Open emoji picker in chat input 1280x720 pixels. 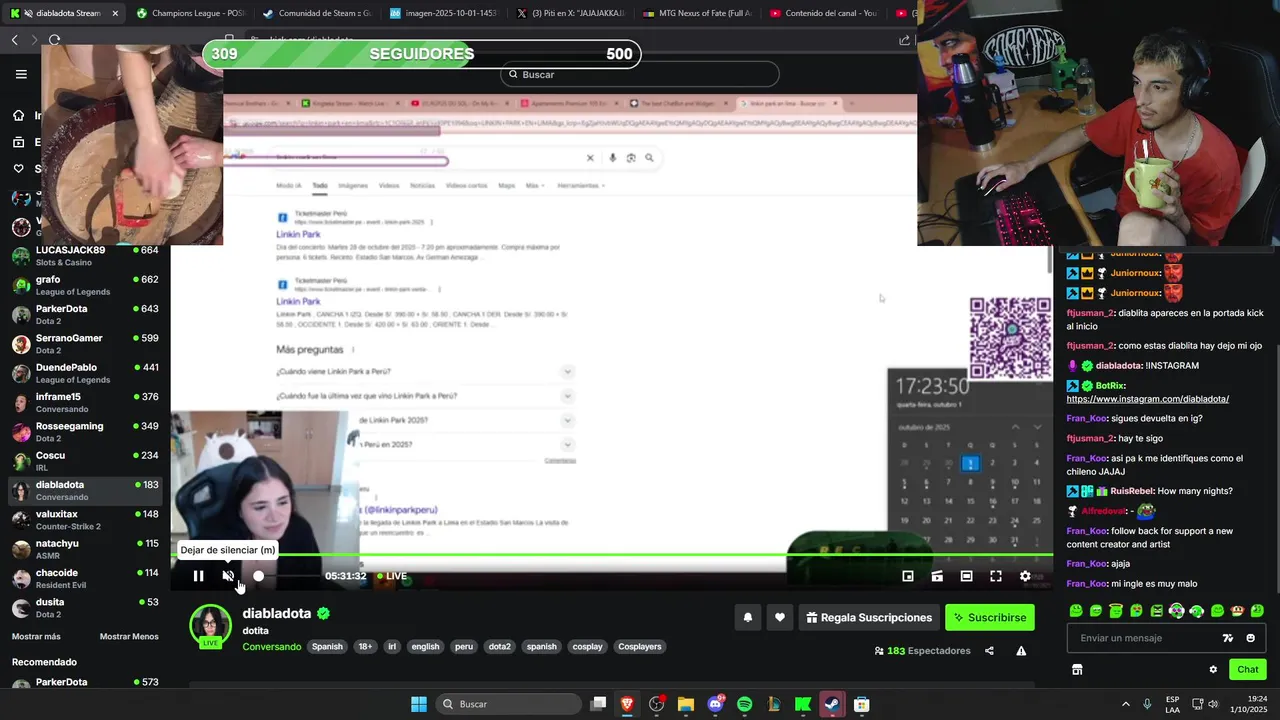(x=1250, y=638)
